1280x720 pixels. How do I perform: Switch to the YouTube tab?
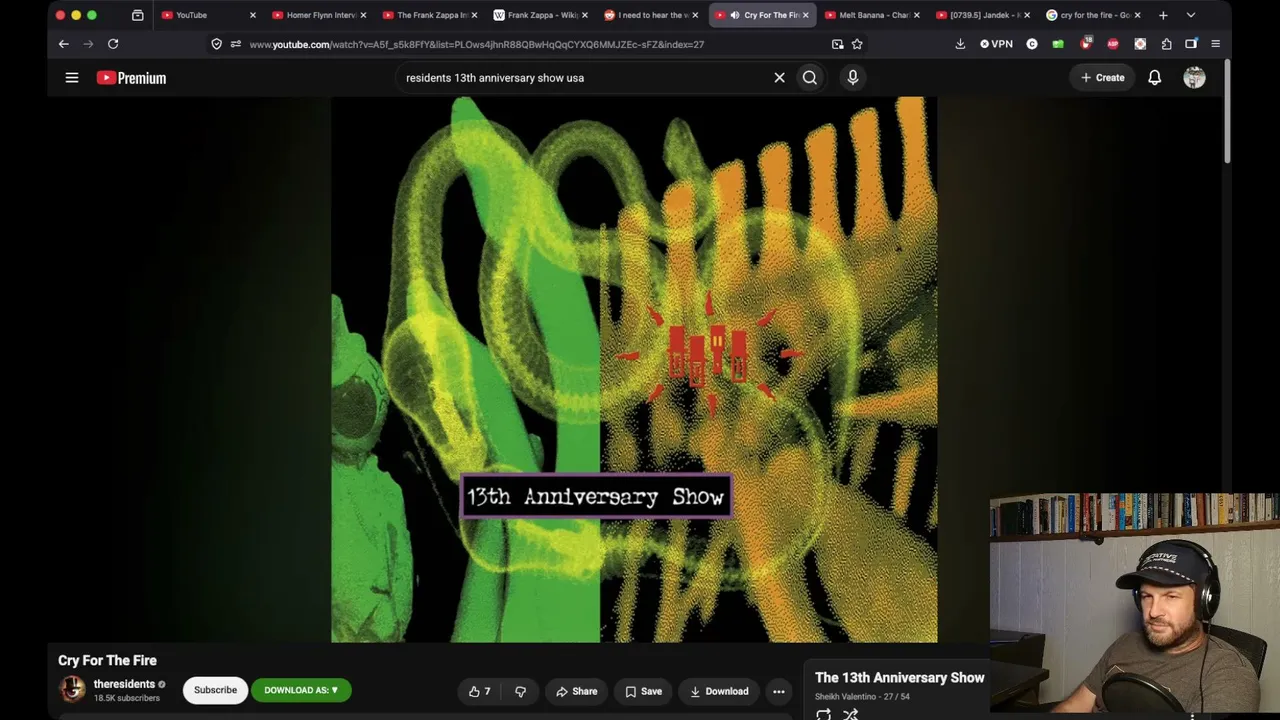pyautogui.click(x=203, y=15)
